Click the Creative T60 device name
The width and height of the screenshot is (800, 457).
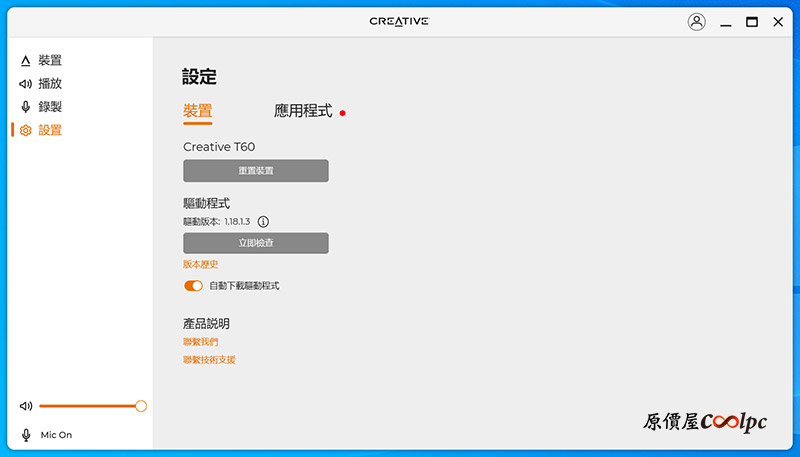(219, 147)
